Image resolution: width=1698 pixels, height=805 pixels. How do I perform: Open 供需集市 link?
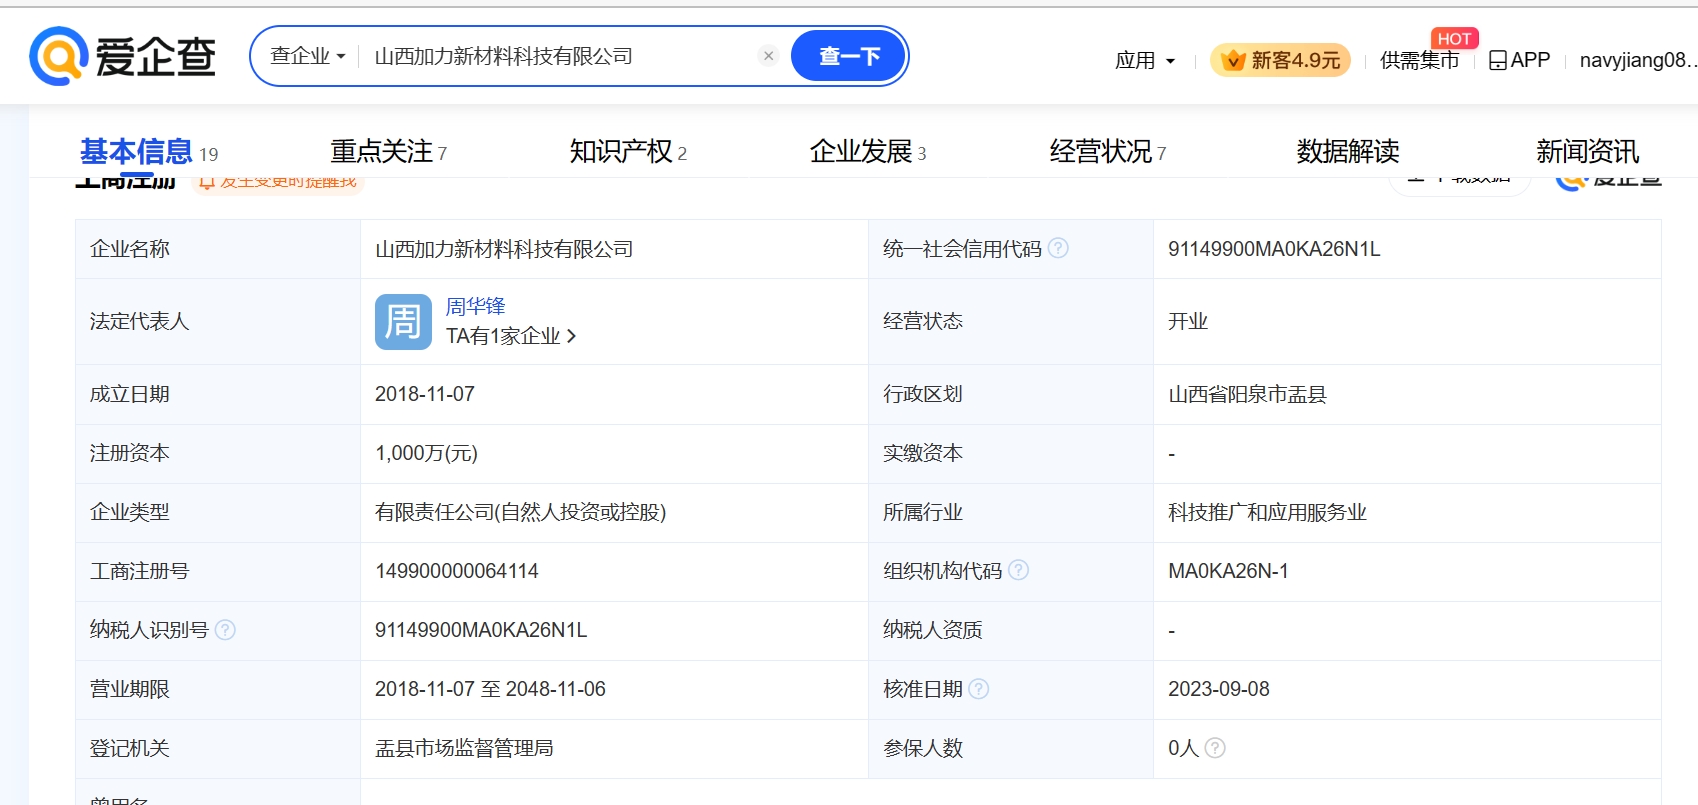pos(1419,60)
